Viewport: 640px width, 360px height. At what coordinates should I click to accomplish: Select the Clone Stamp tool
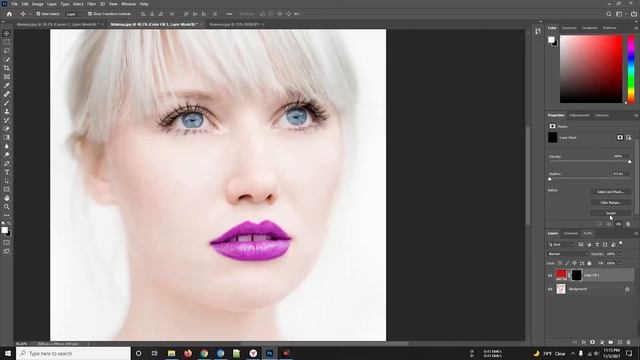[7, 111]
